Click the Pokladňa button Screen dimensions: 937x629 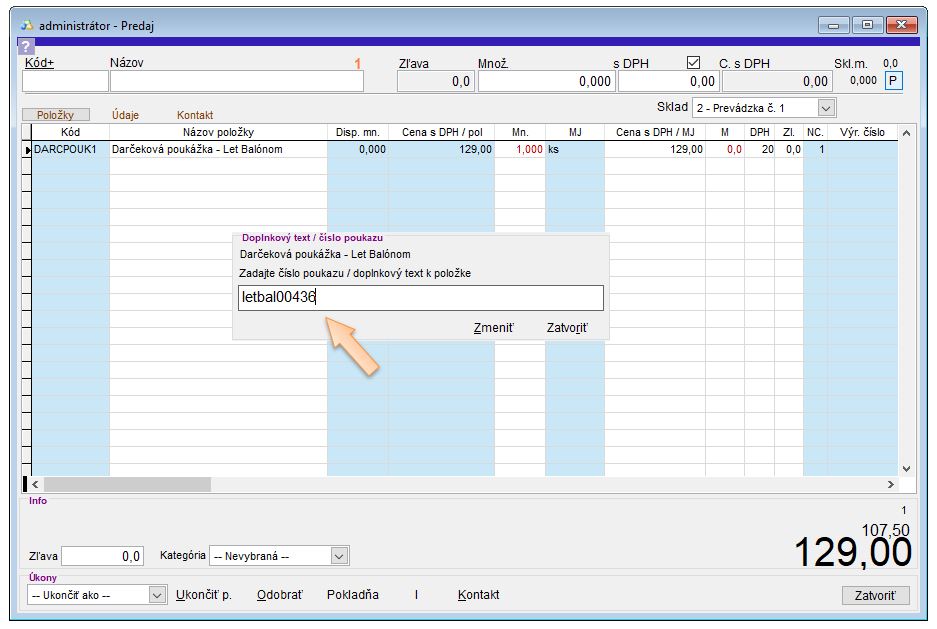click(352, 595)
